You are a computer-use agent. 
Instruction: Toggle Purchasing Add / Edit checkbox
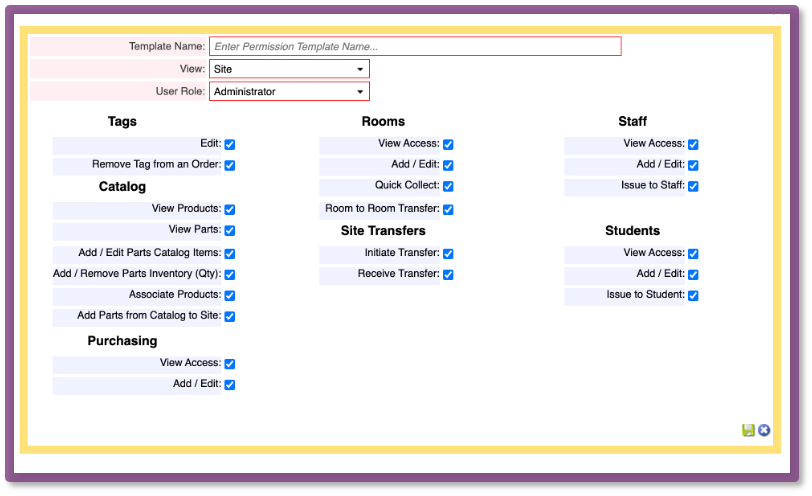pos(230,385)
